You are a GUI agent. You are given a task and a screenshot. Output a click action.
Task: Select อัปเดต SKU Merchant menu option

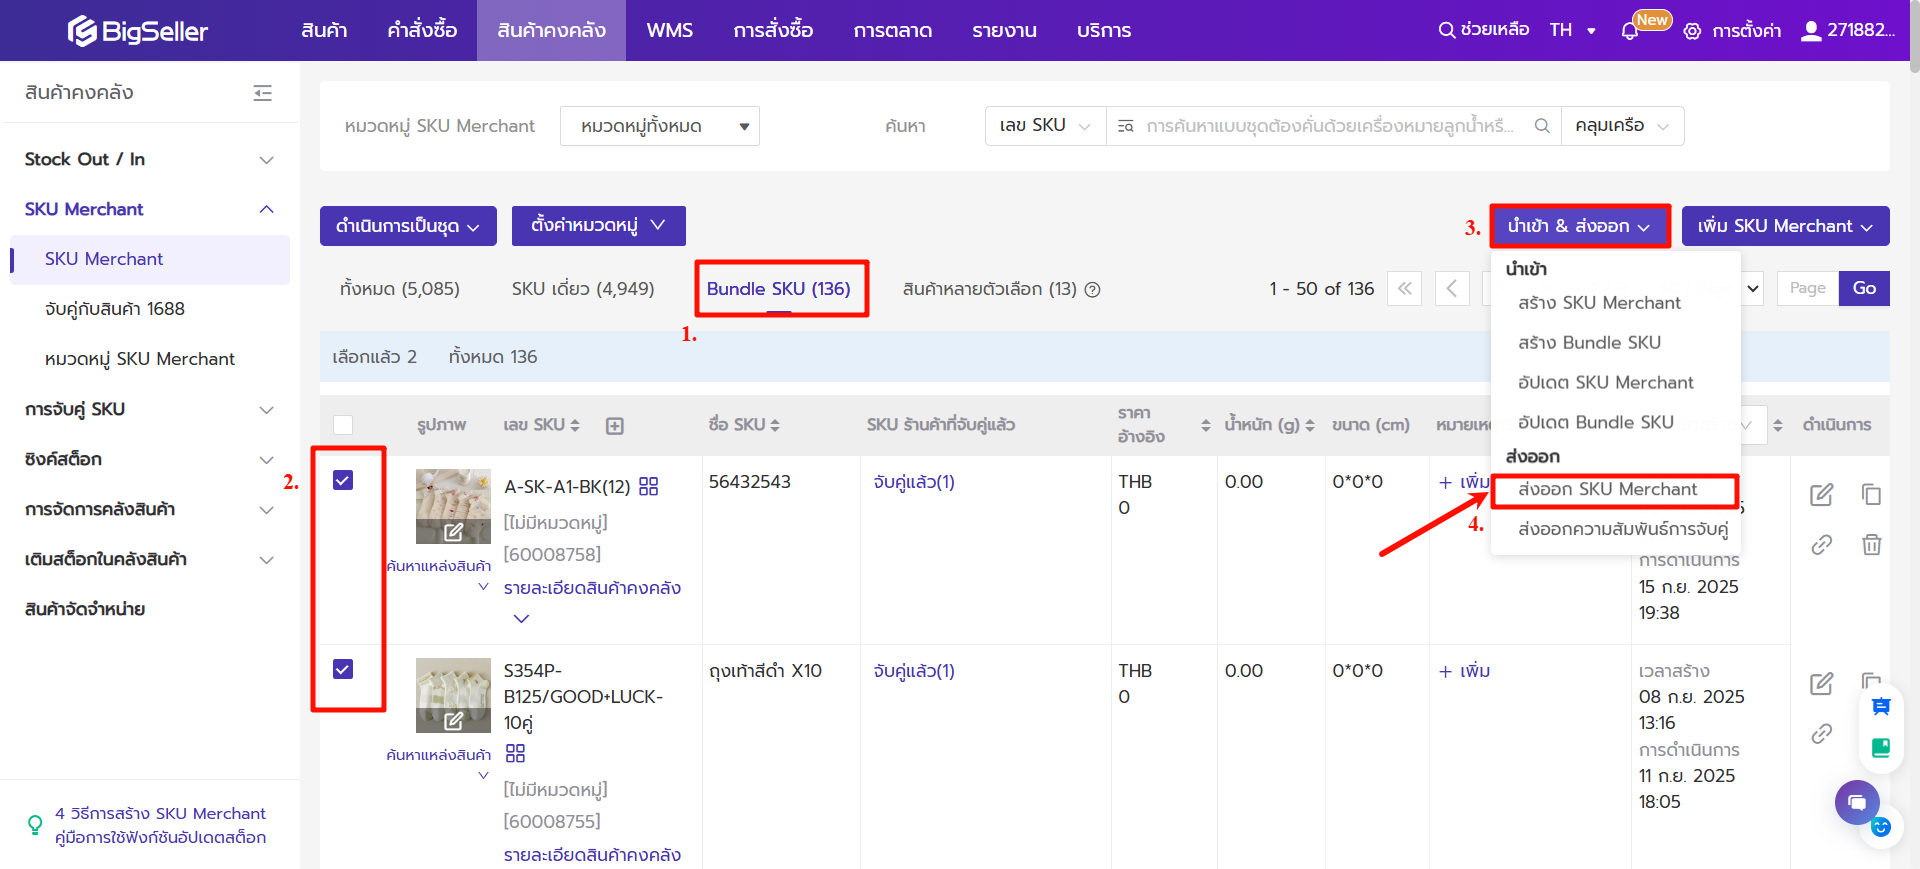1605,382
